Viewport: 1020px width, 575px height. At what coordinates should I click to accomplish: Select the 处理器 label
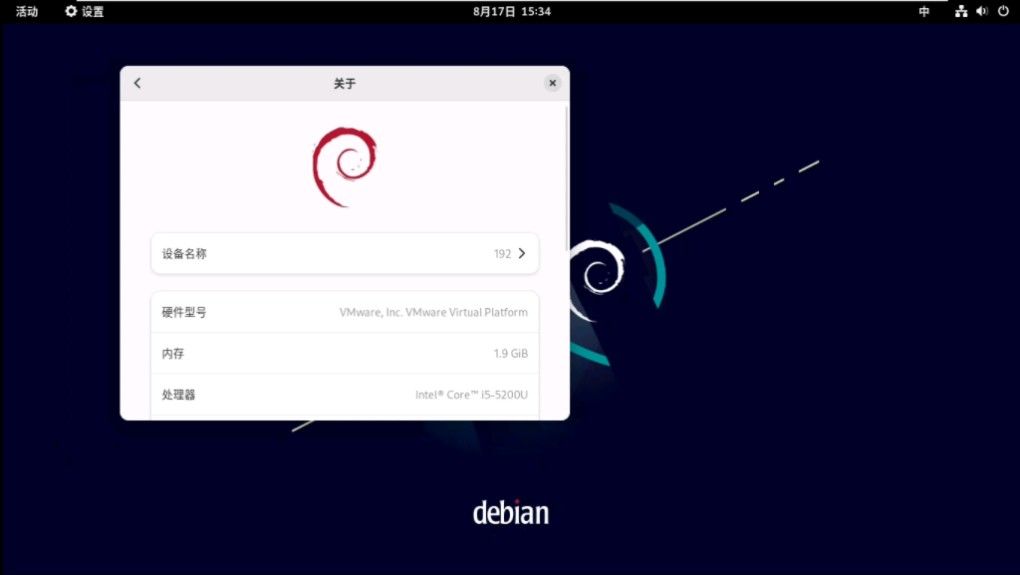[178, 394]
